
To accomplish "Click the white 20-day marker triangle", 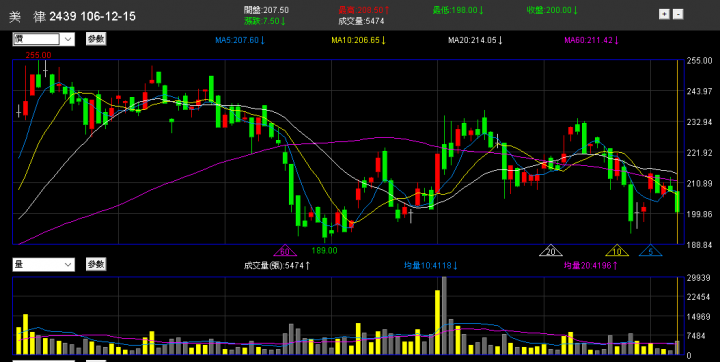I will point(551,250).
